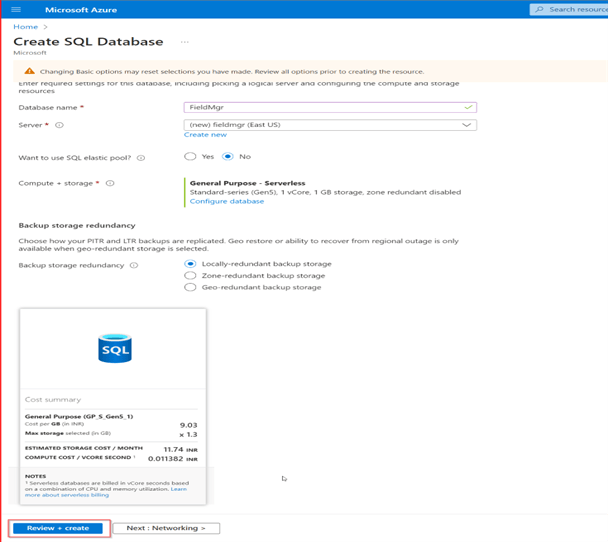Open the Create SQL Database ellipsis menu
The width and height of the screenshot is (609, 542).
click(184, 42)
